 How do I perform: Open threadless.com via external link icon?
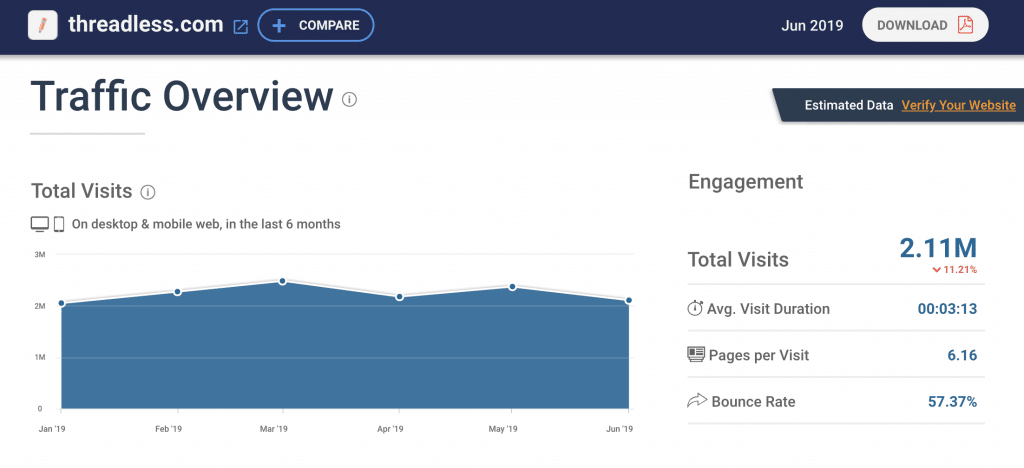[240, 26]
